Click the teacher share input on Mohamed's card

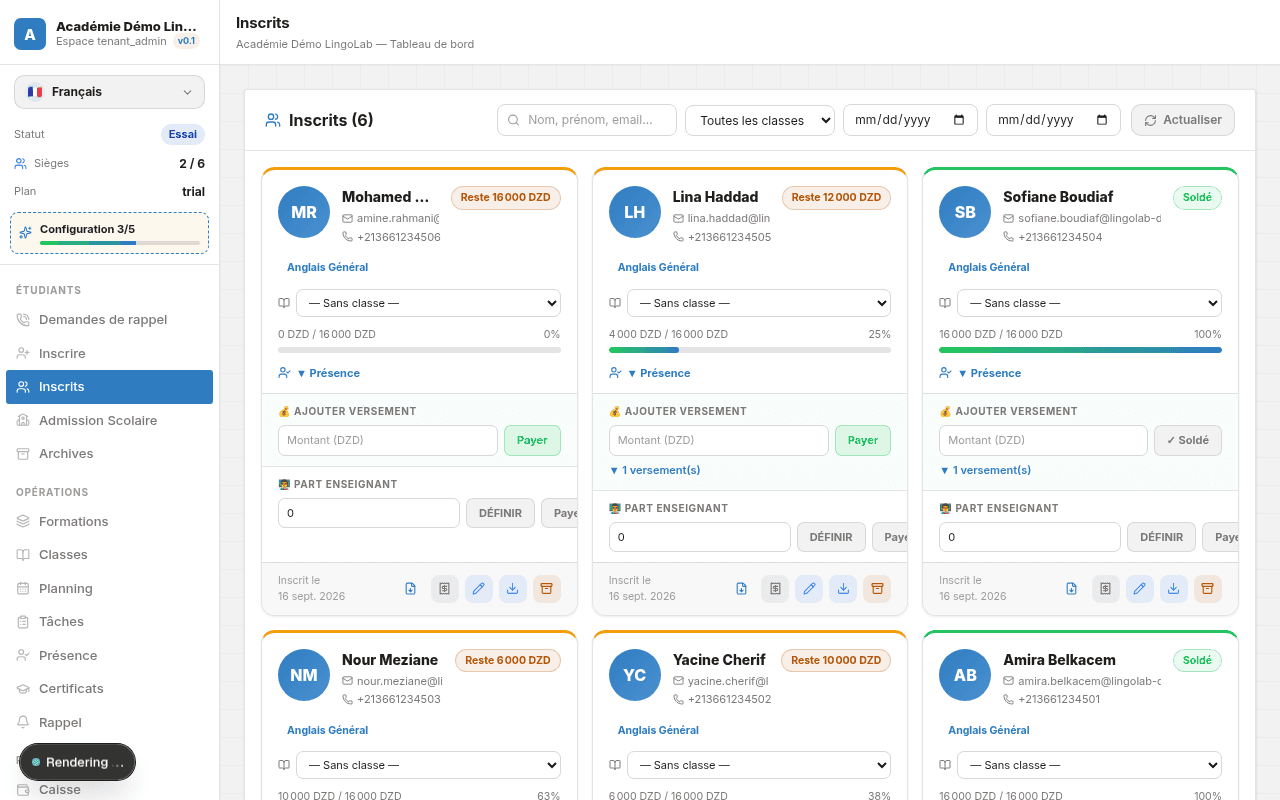pos(369,513)
